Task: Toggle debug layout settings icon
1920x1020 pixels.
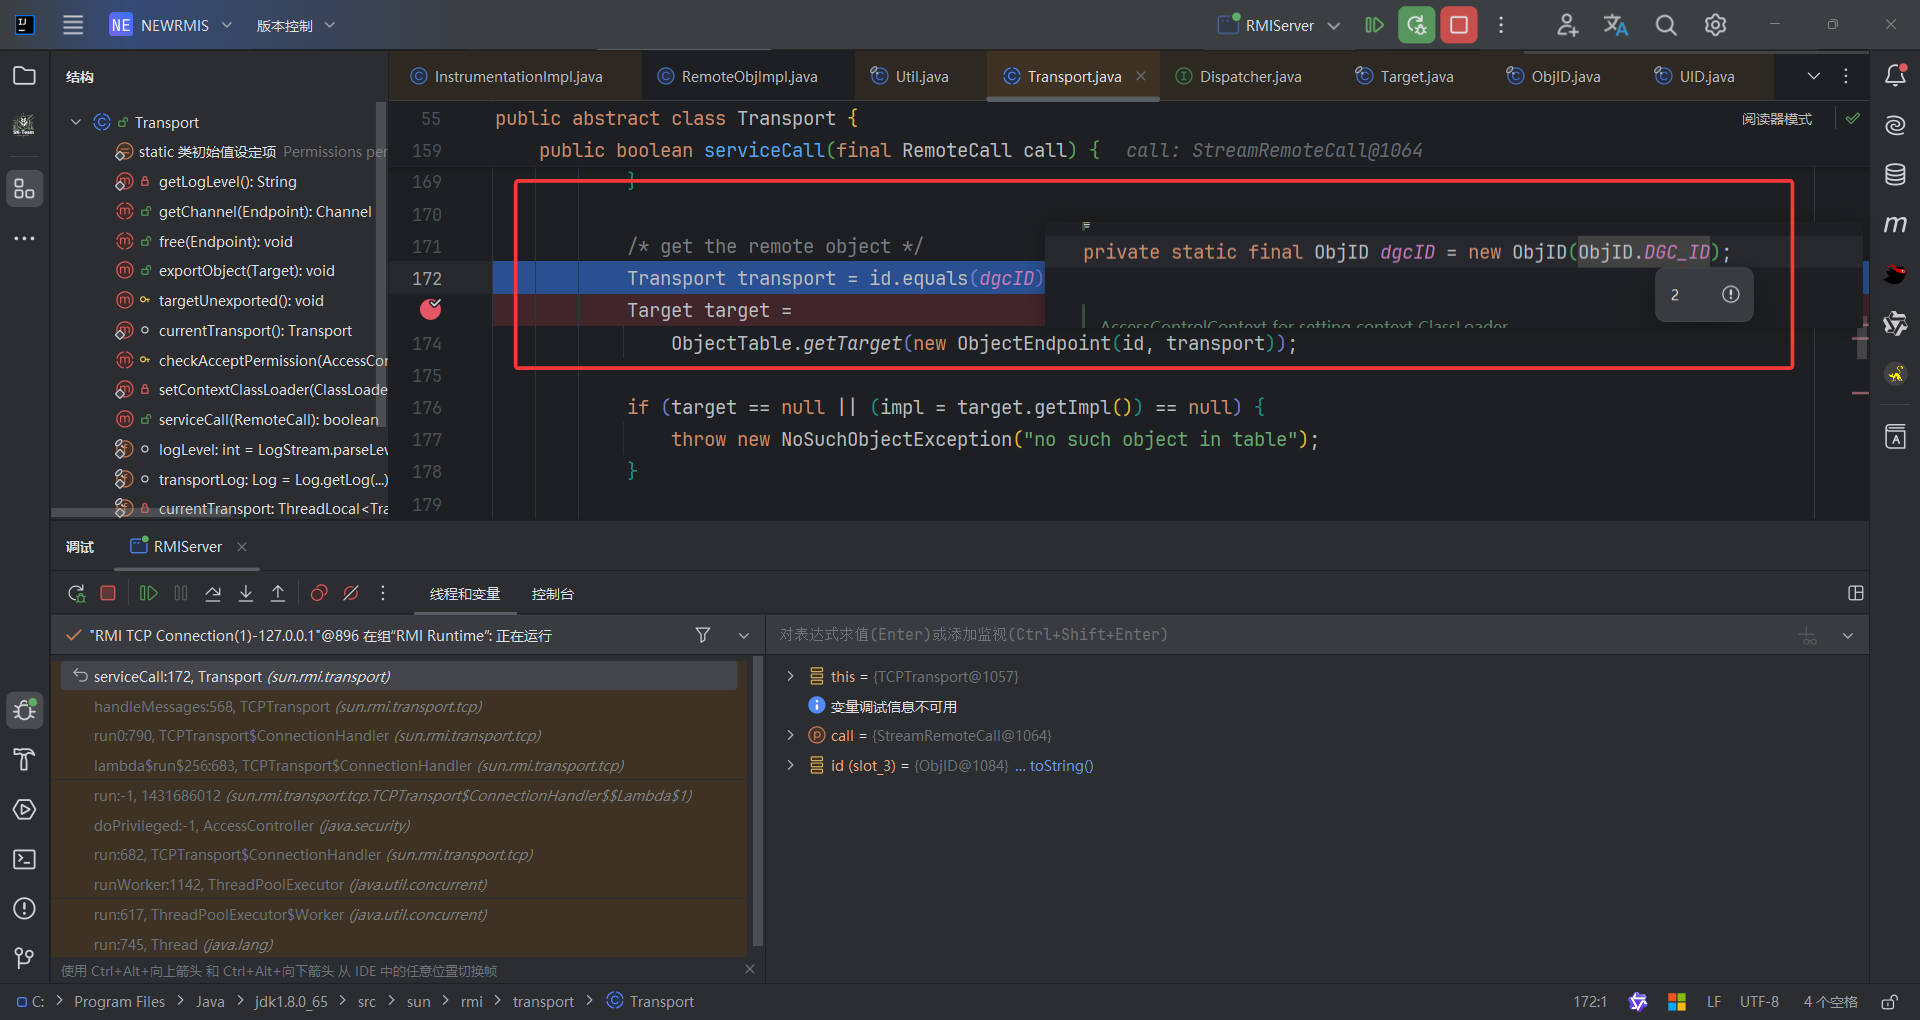Action: click(x=1856, y=593)
